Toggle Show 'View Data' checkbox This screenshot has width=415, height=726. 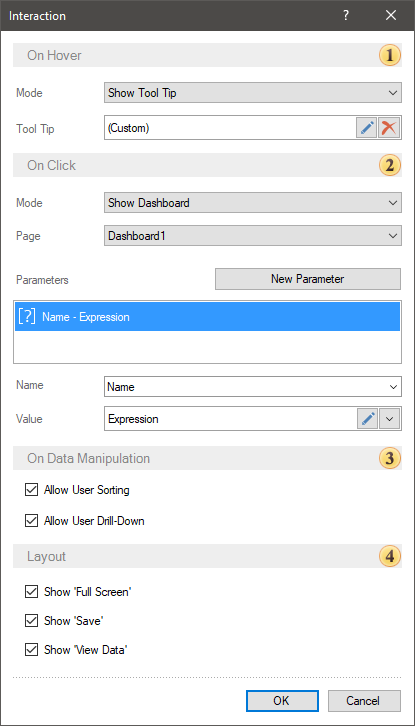[31, 650]
